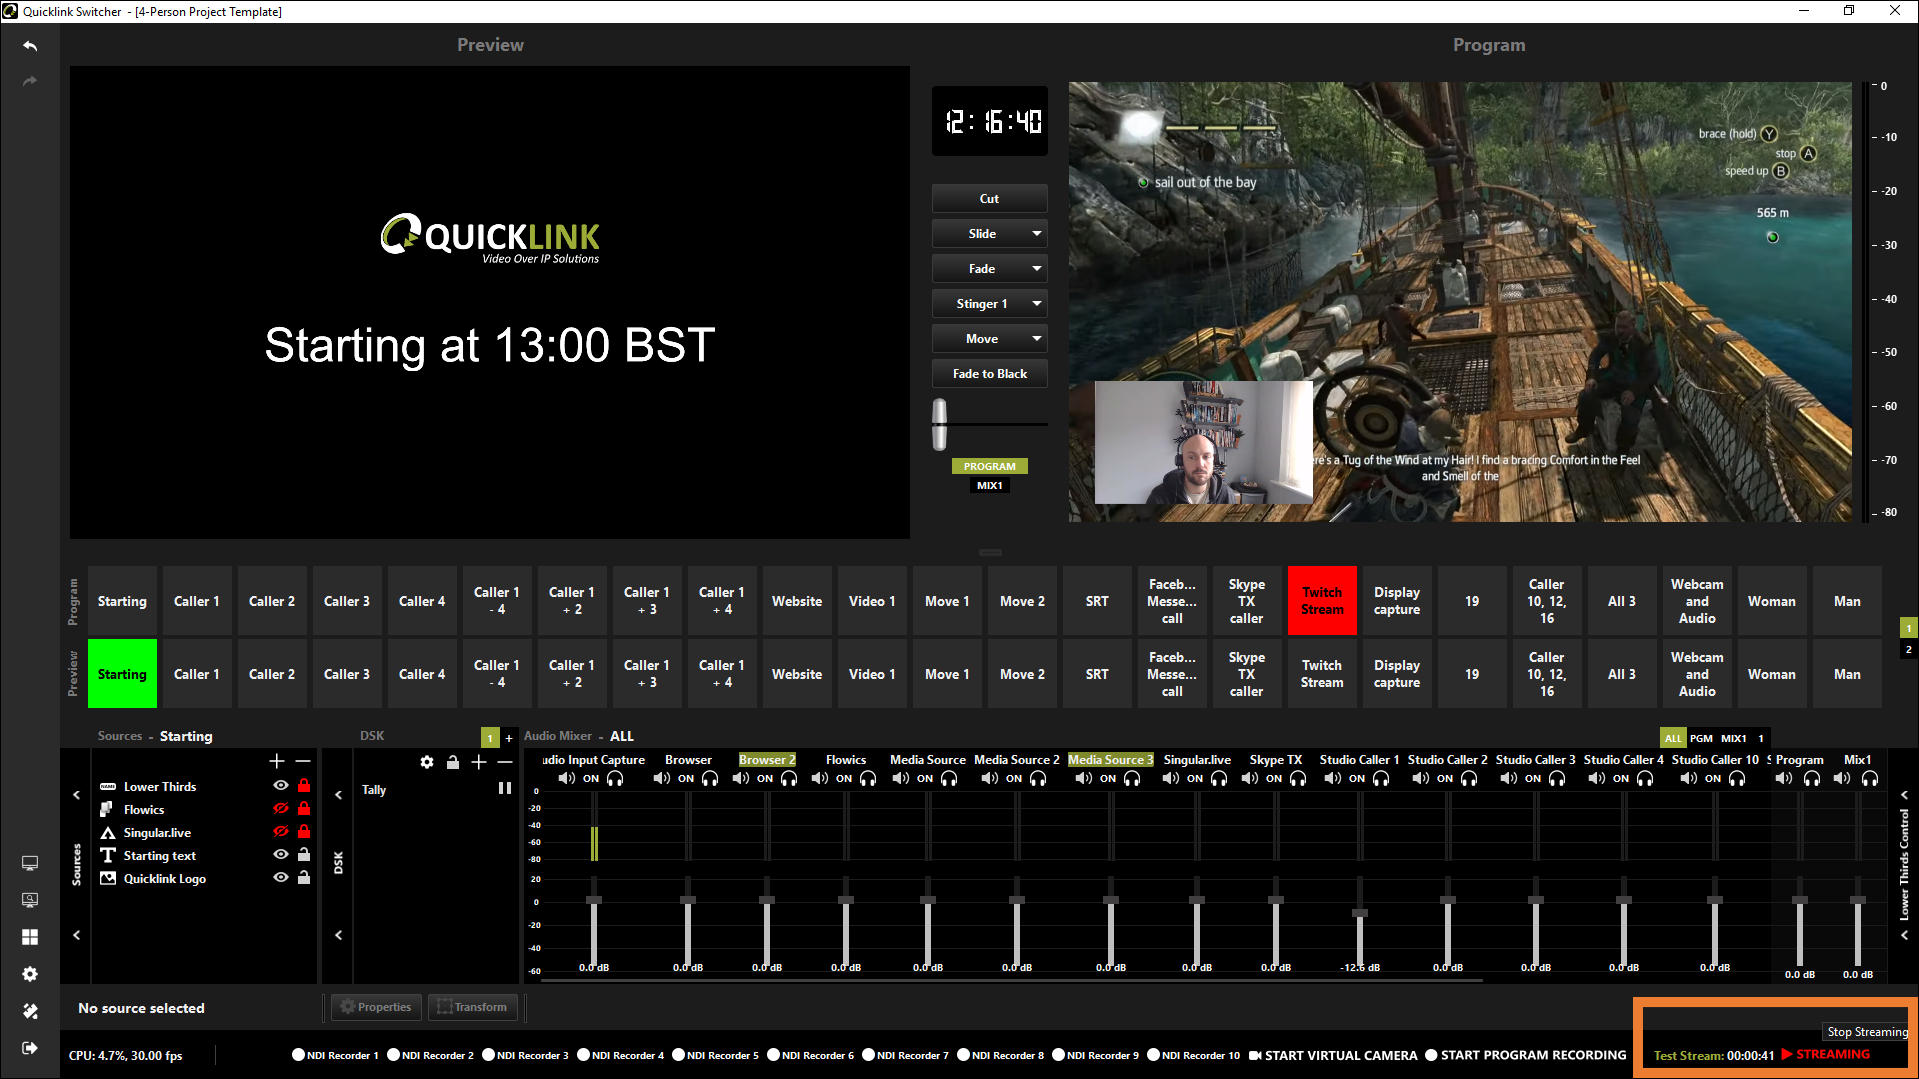This screenshot has height=1079, width=1919.
Task: Open DSK settings gear icon
Action: [x=427, y=762]
